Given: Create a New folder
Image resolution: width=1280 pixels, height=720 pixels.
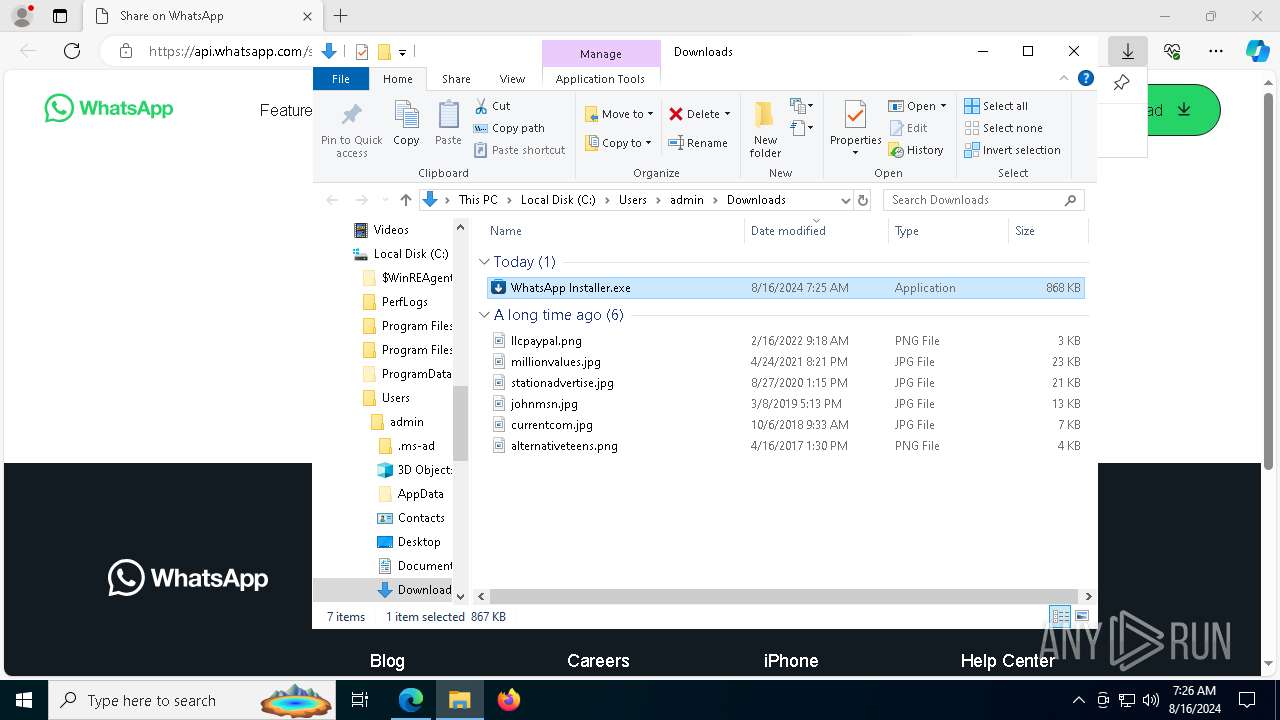Looking at the screenshot, I should tap(765, 128).
